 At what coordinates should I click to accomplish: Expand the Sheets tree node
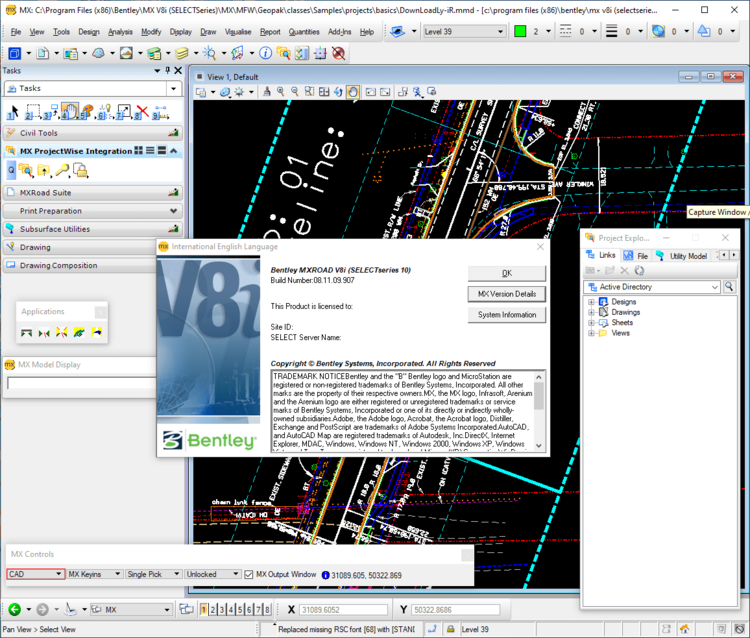point(592,323)
